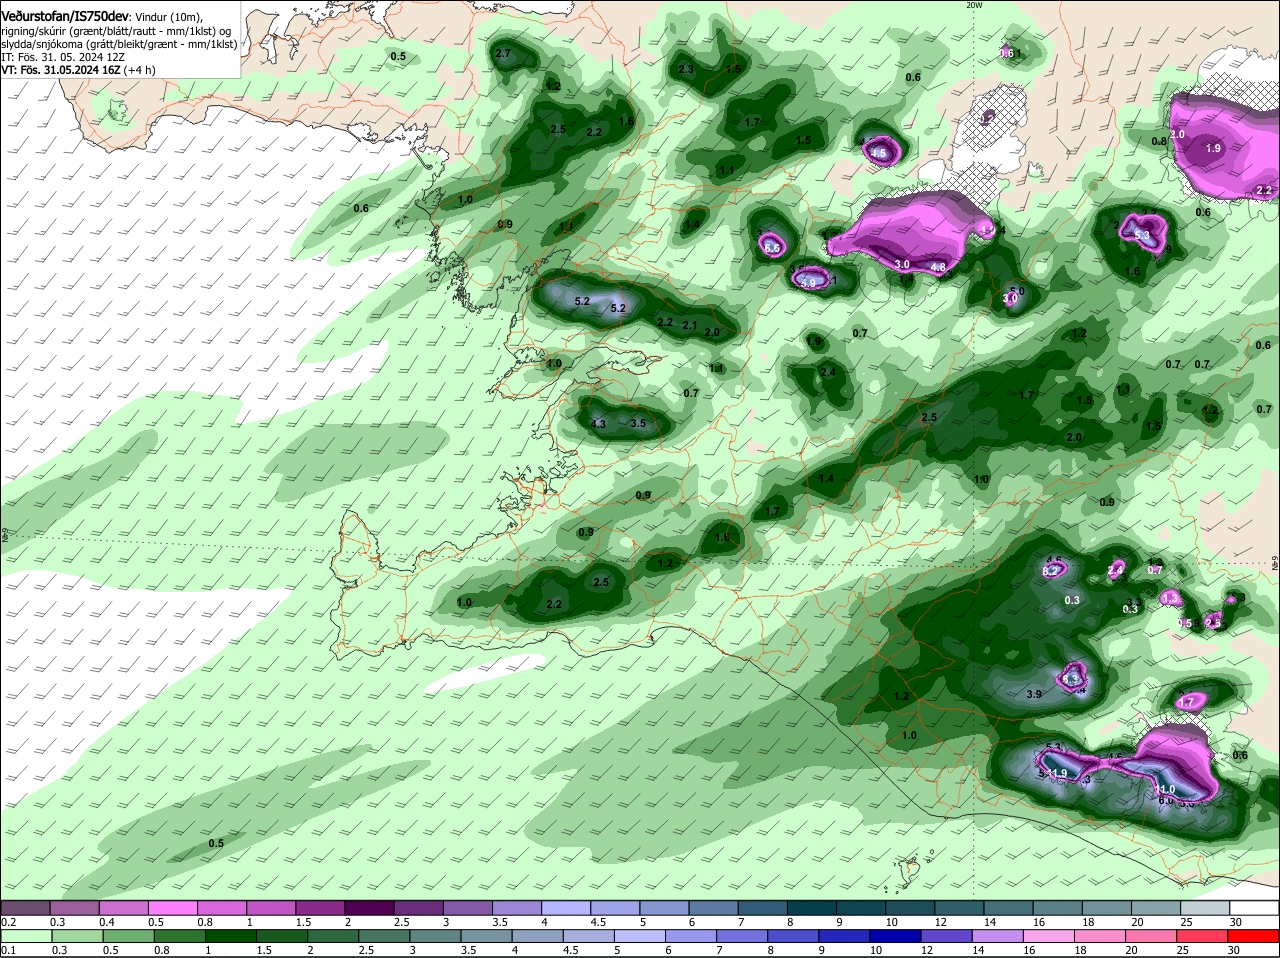Click lower legend row's lightest green 0.1 swatch
The height and width of the screenshot is (958, 1280).
point(25,936)
